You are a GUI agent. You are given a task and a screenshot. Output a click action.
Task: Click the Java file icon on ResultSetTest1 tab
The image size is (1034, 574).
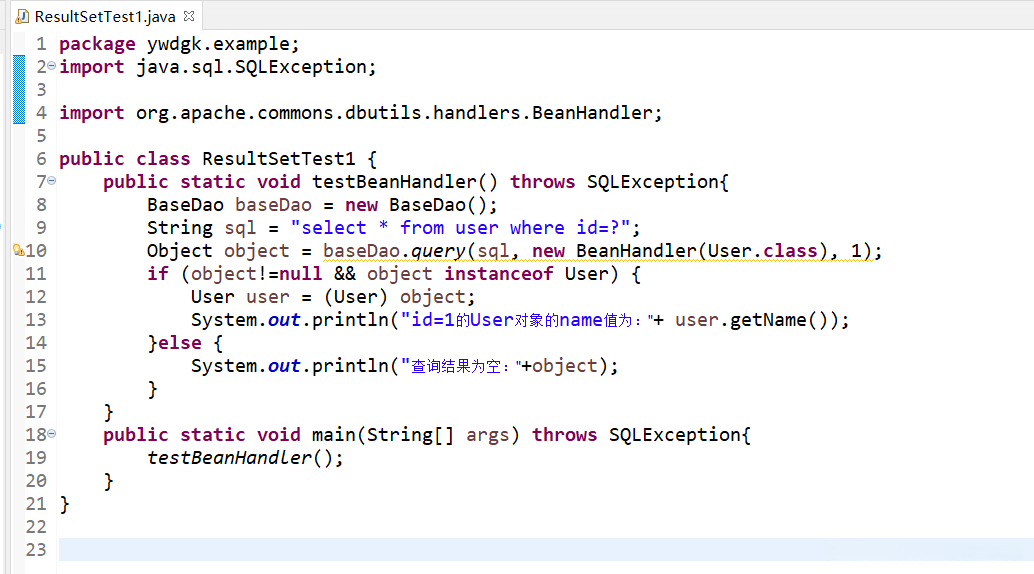pos(22,17)
